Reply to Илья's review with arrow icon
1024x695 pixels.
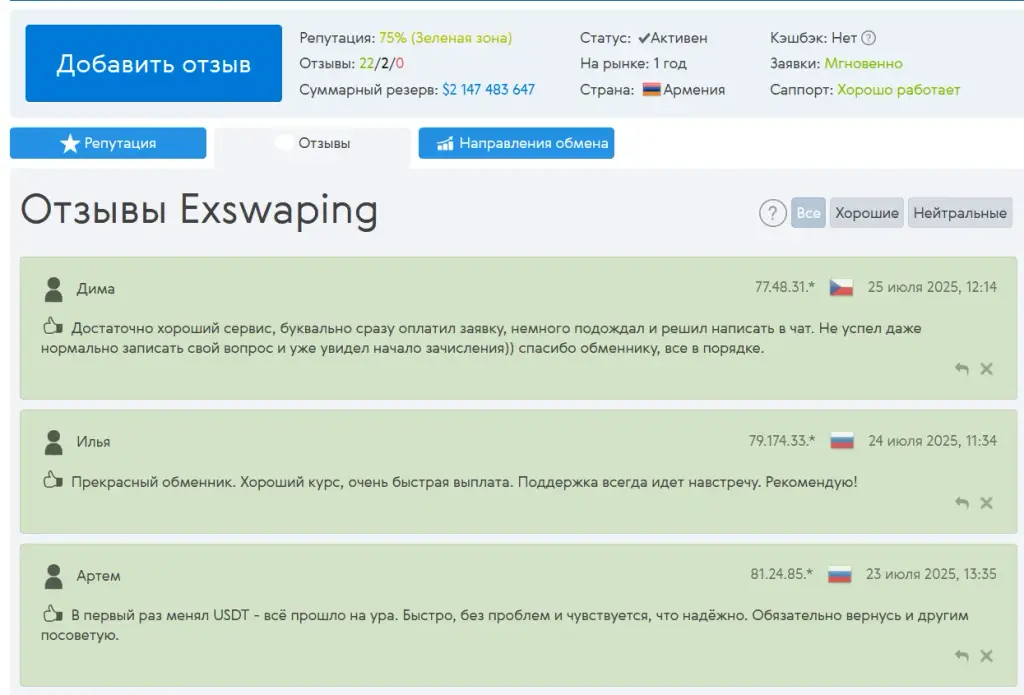point(962,502)
